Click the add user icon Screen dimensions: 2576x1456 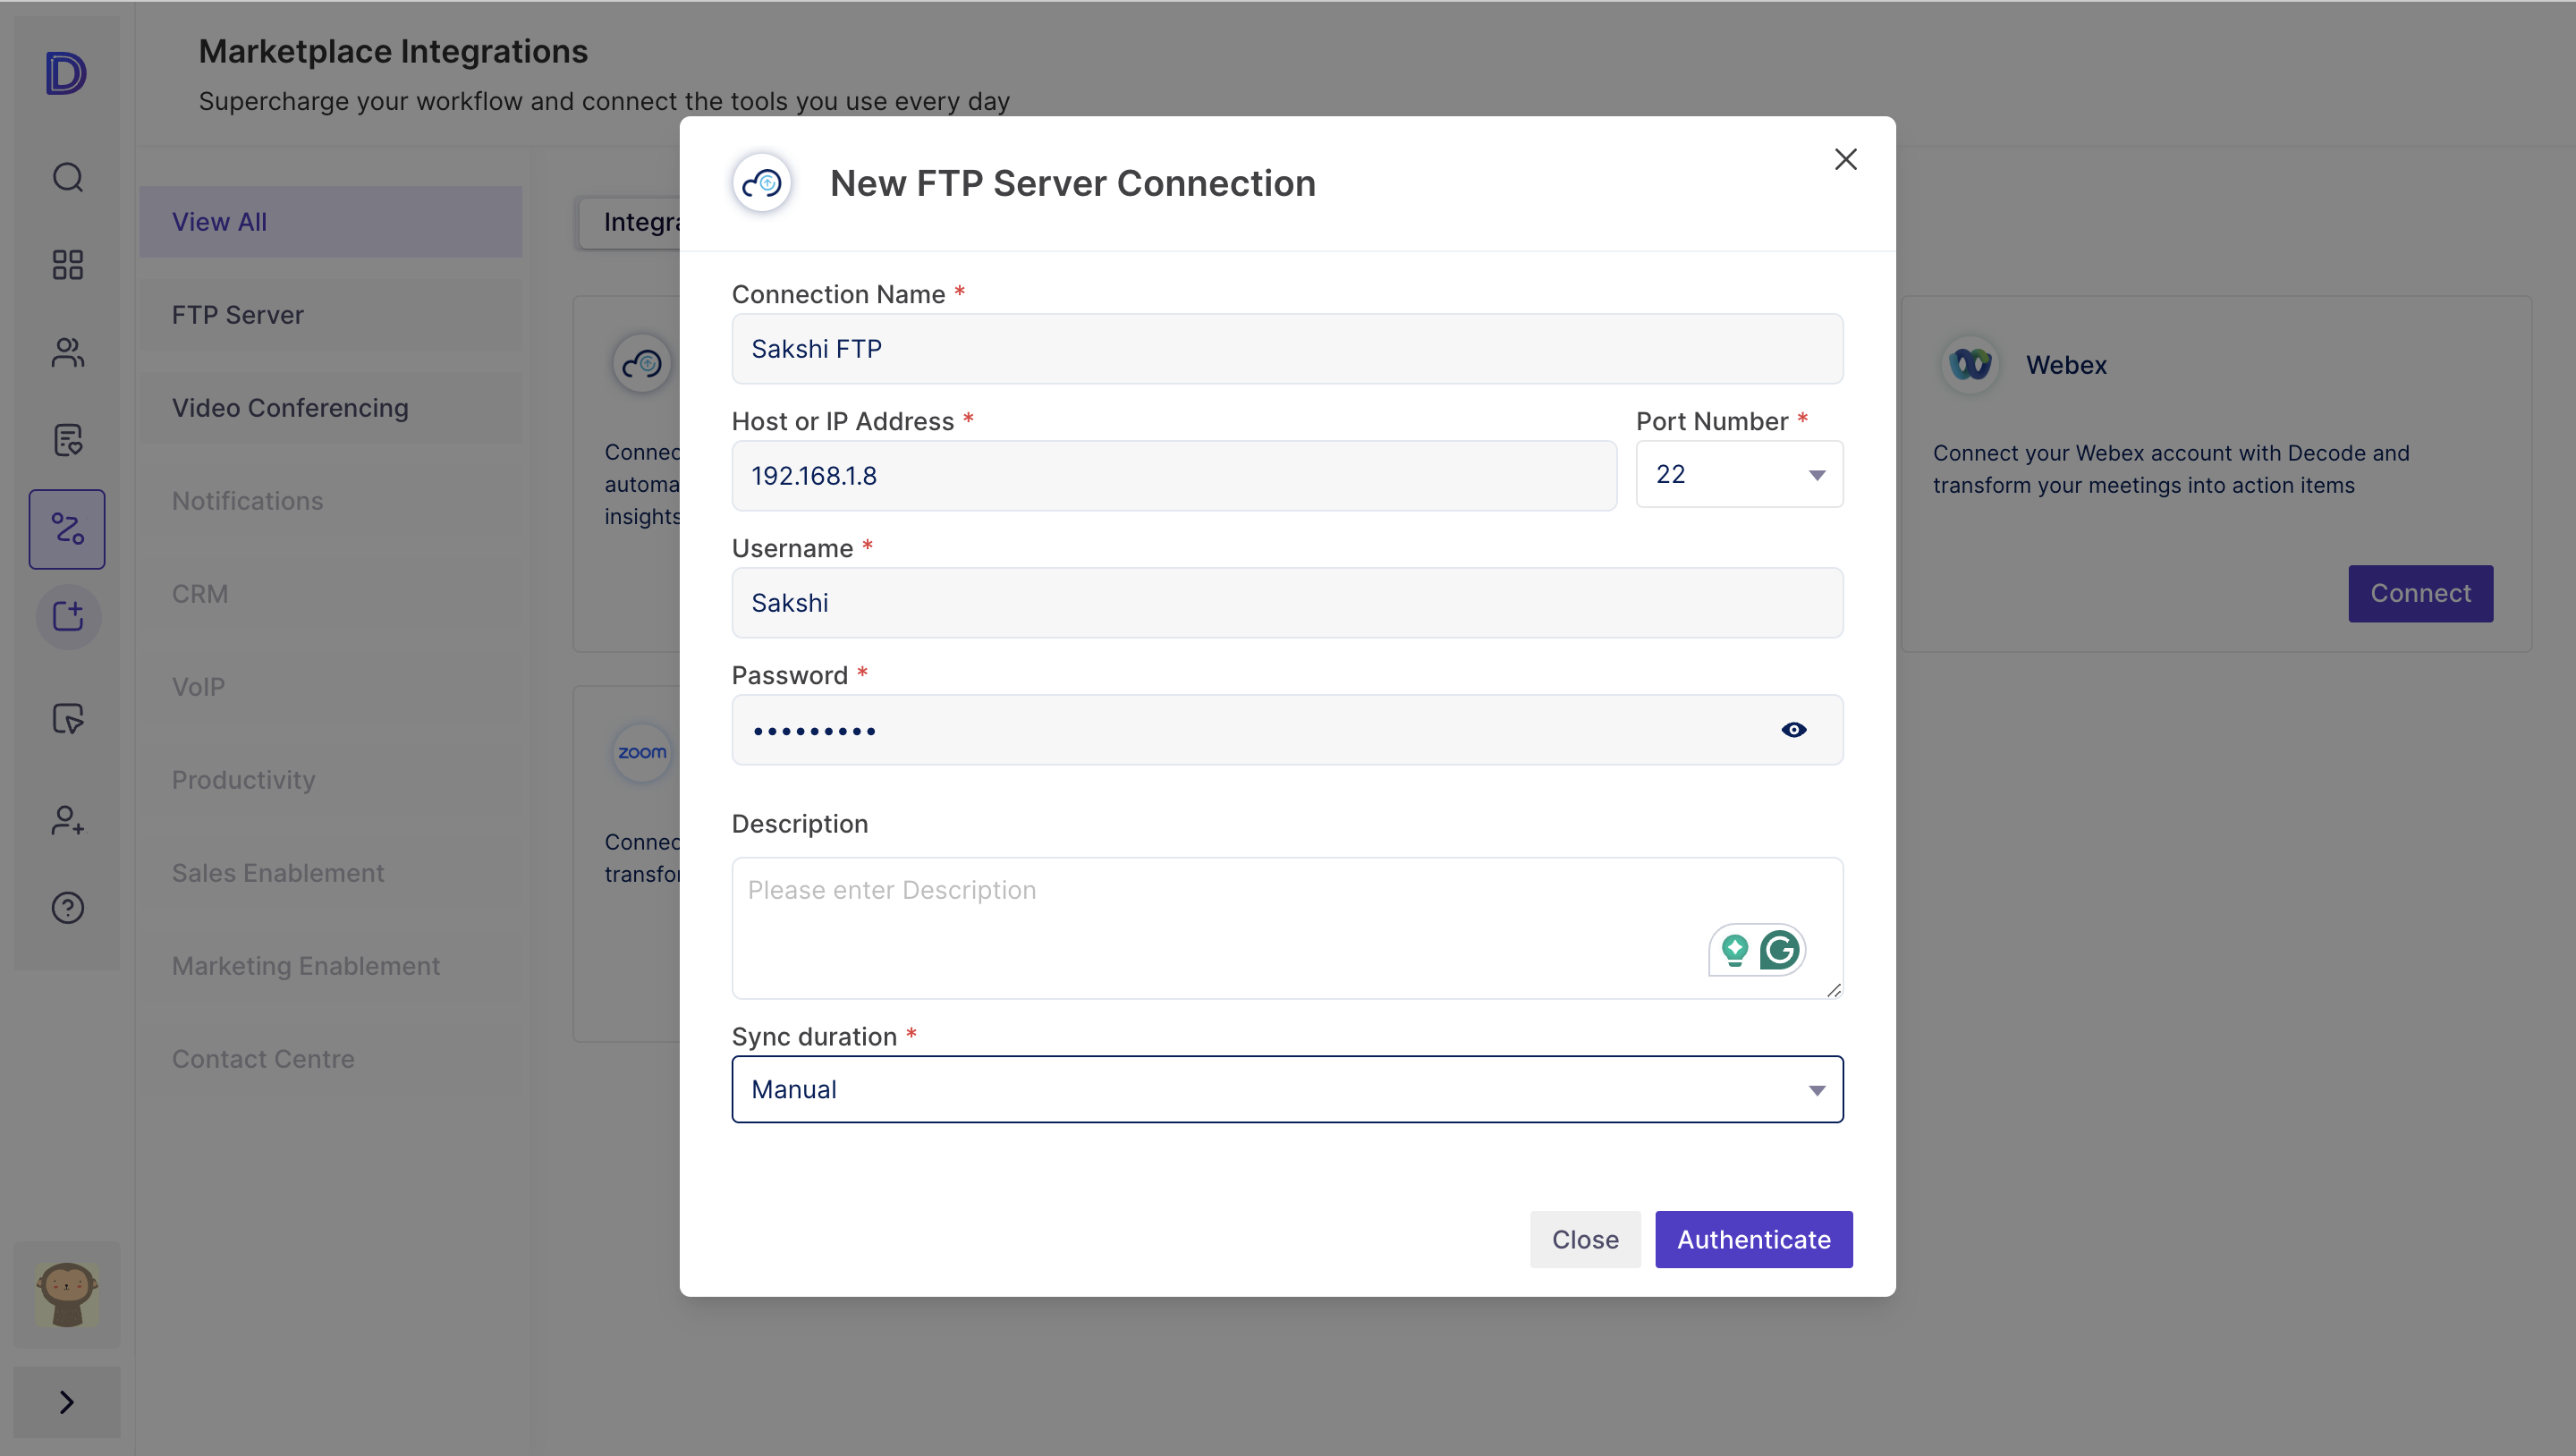[x=67, y=821]
